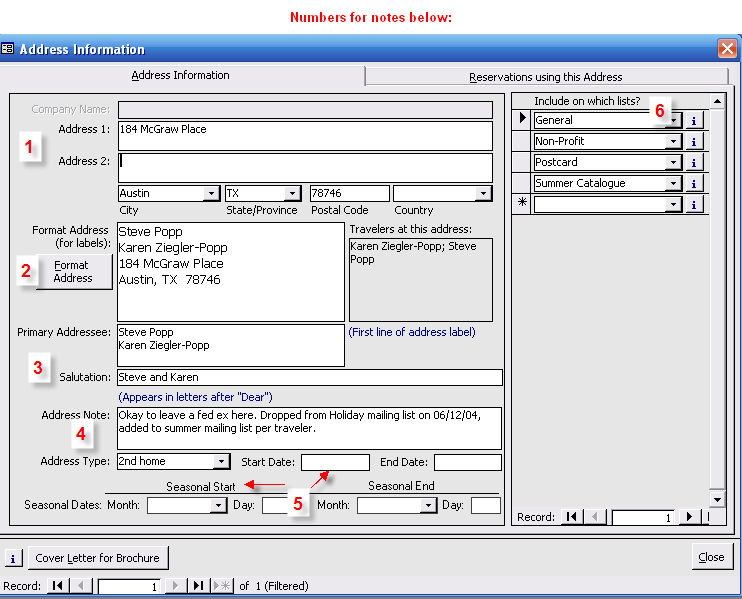Image resolution: width=742 pixels, height=599 pixels.
Task: Go to last record in bottom navigation bar
Action: pyautogui.click(x=199, y=586)
